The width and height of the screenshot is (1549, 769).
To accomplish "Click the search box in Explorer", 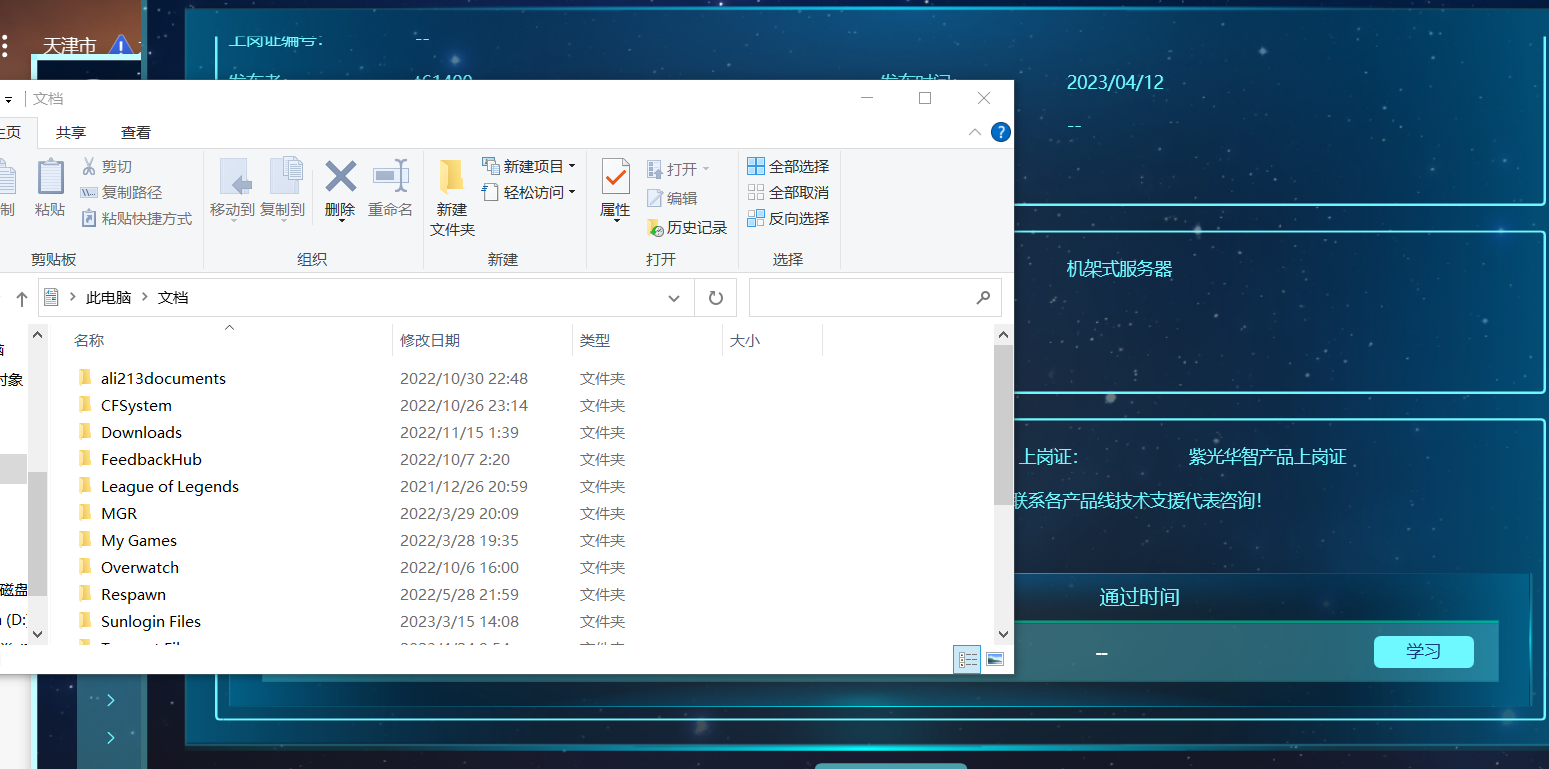I will pyautogui.click(x=875, y=298).
